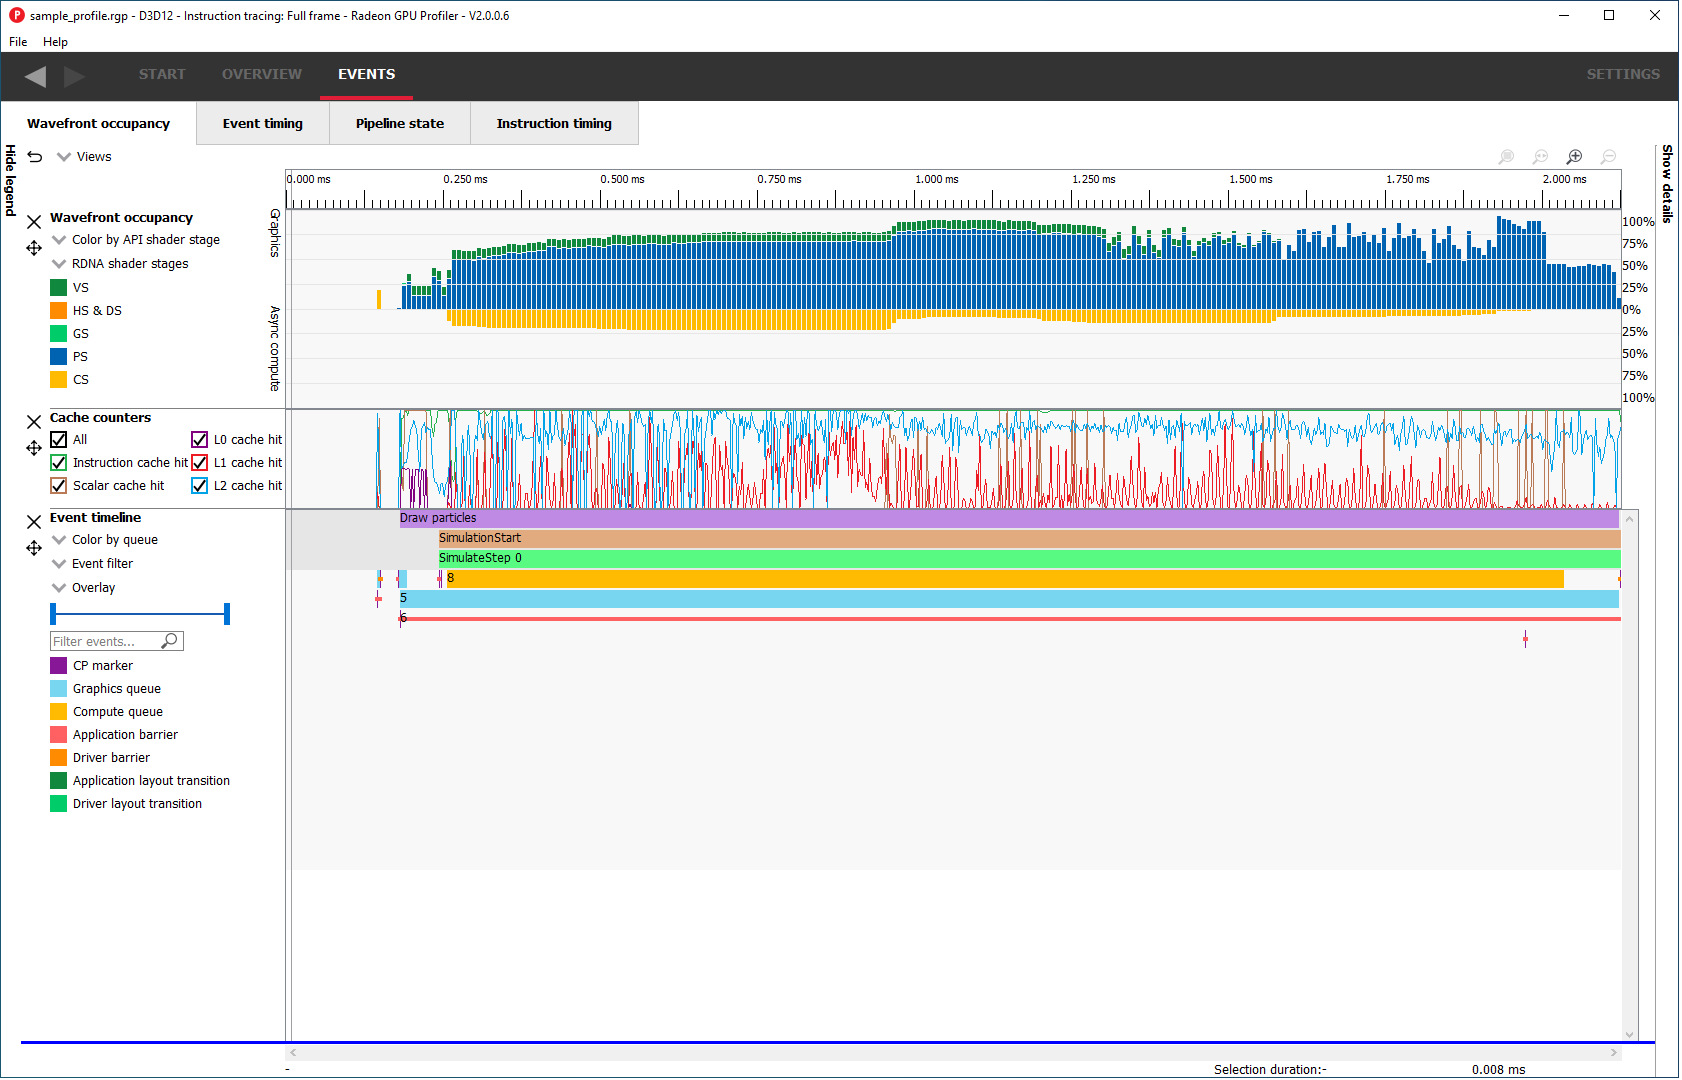This screenshot has width=1682, height=1080.
Task: Disable the Scalar cache hit counter
Action: coord(59,486)
